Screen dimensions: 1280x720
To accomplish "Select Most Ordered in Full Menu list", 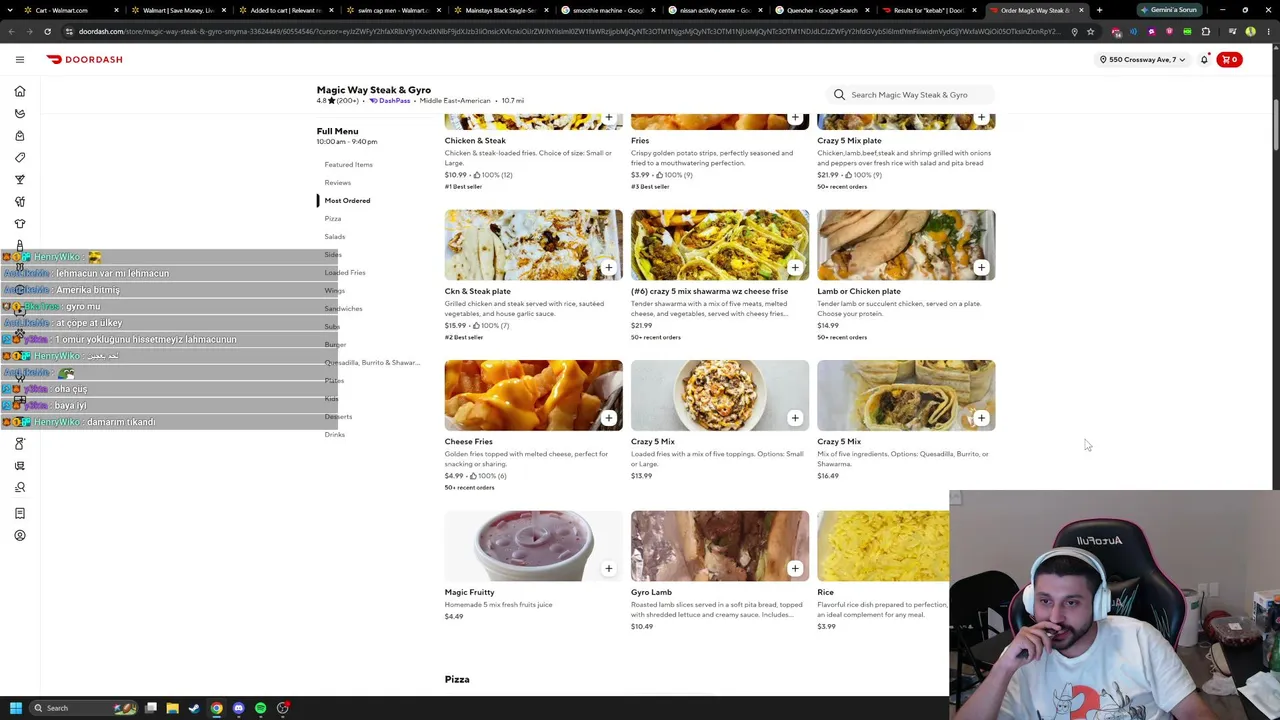I will 347,200.
